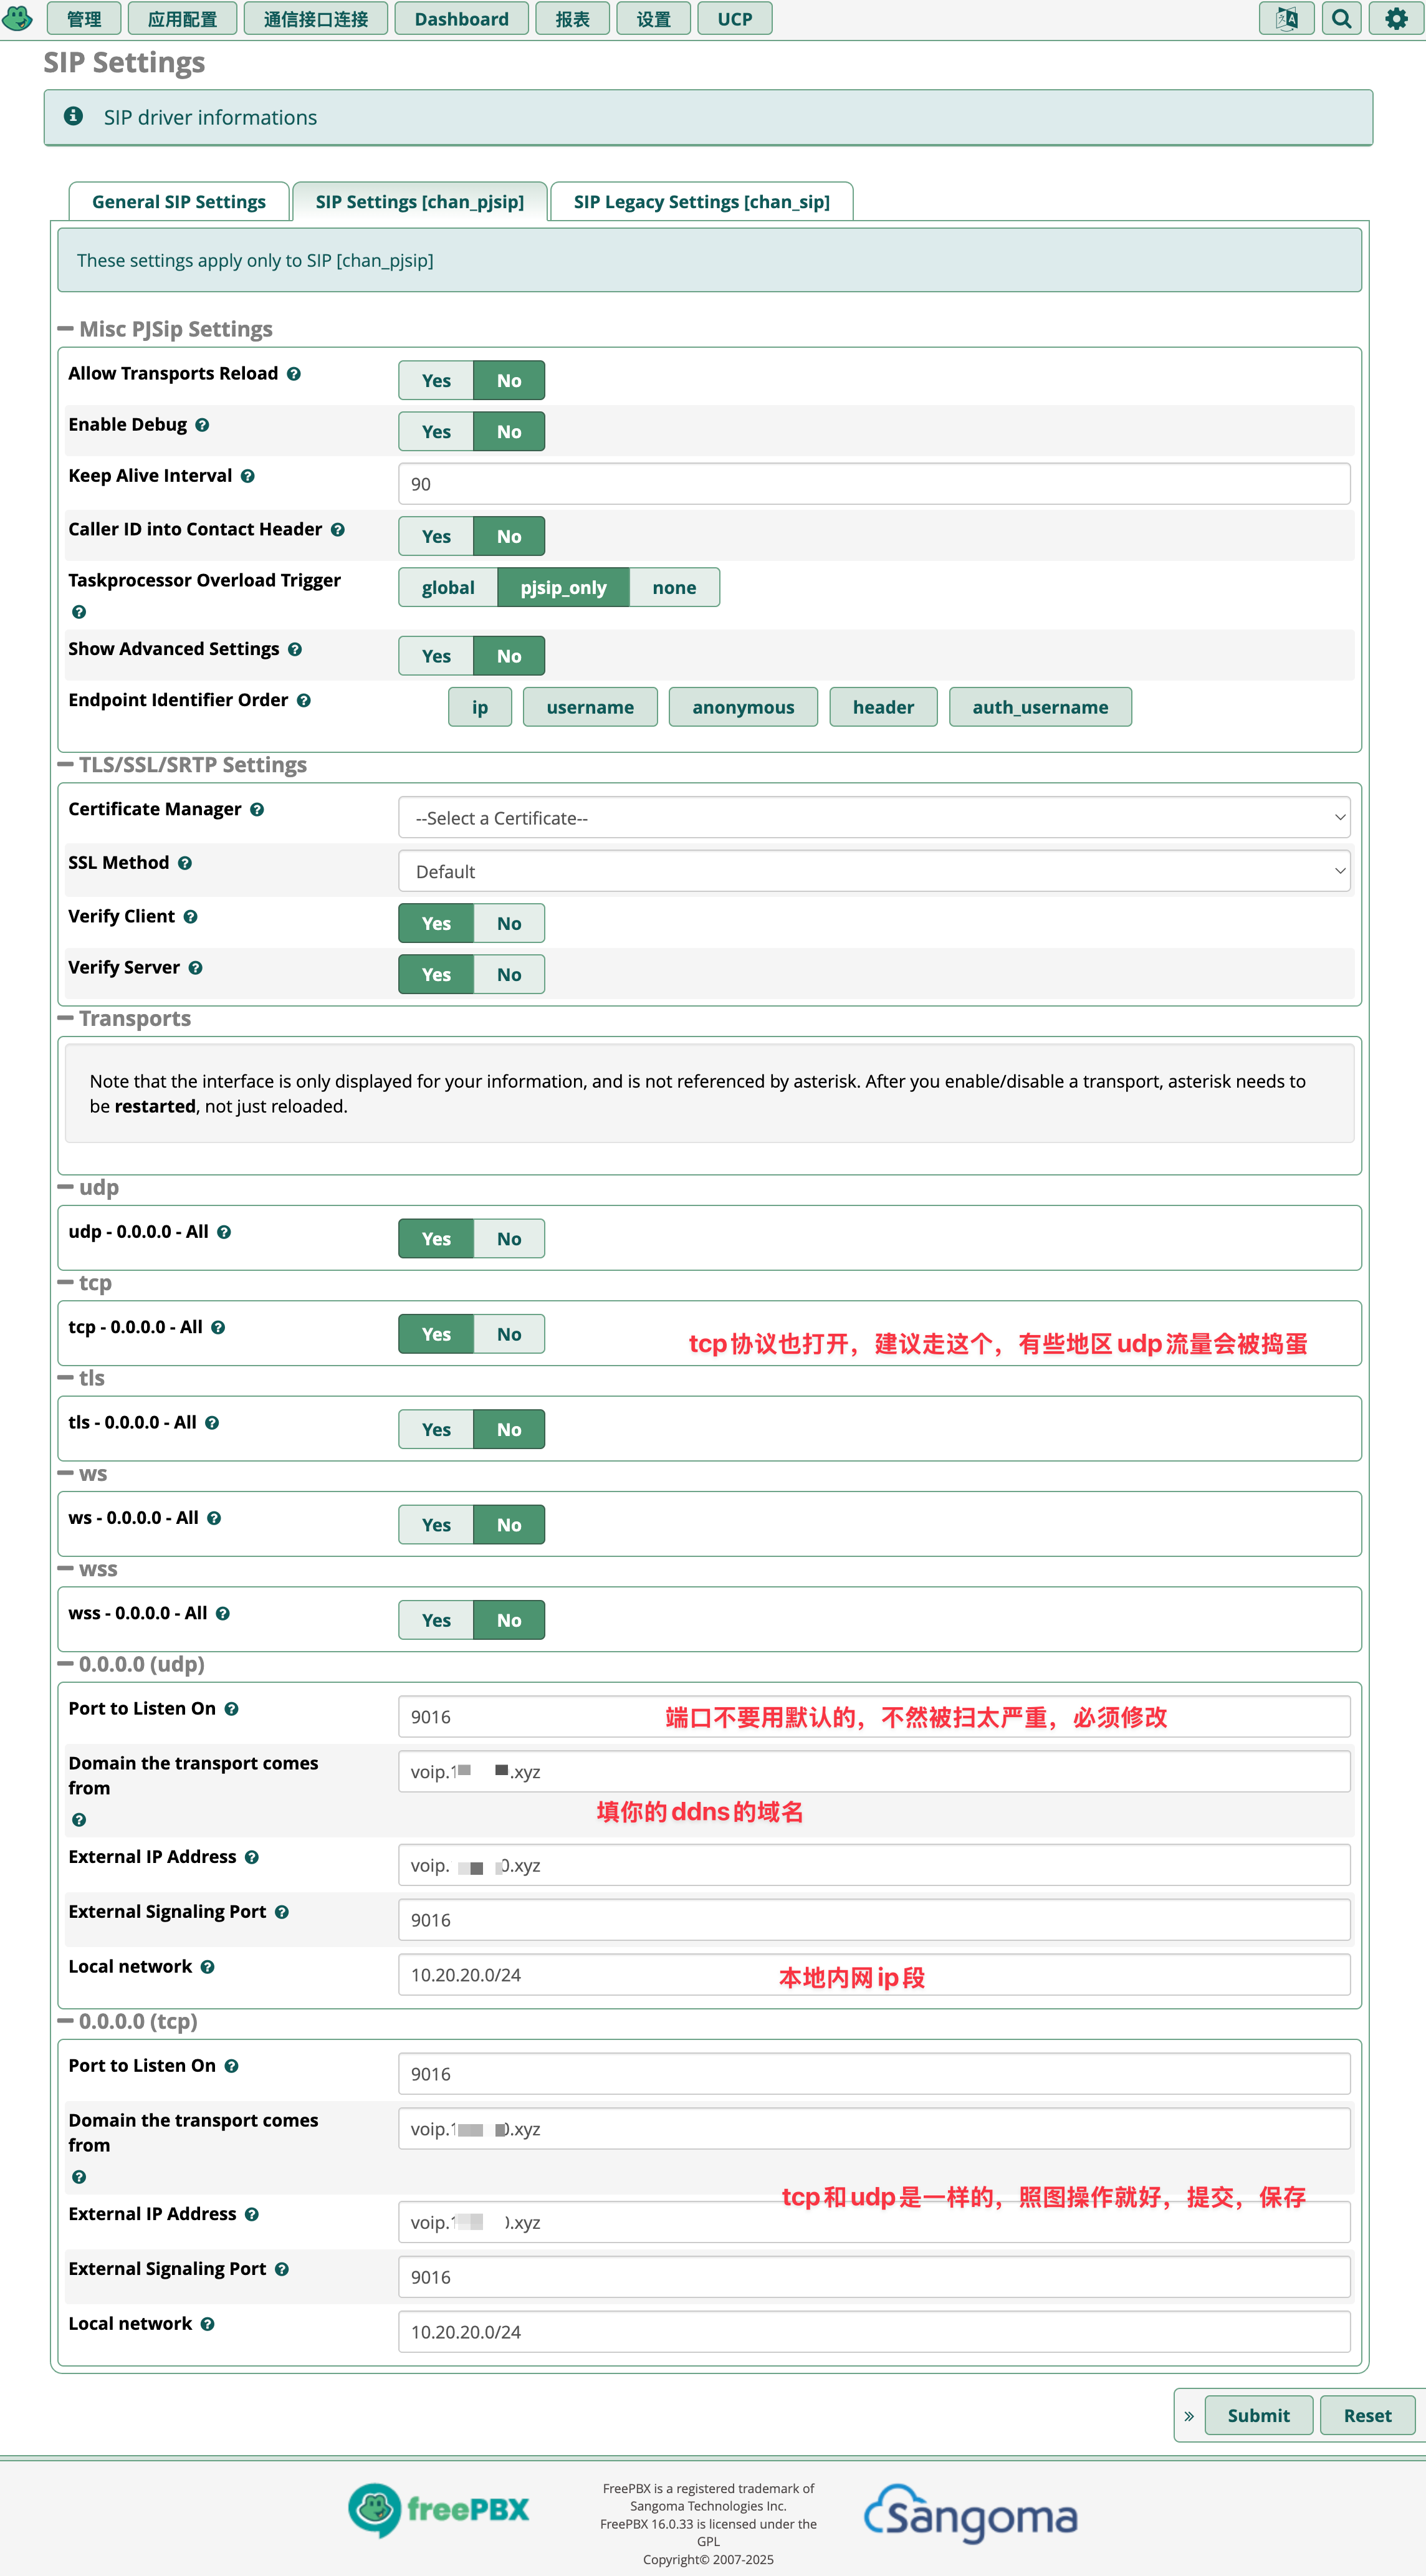
Task: Show help for tcp - 0.0.0.0 - All
Action: point(218,1328)
